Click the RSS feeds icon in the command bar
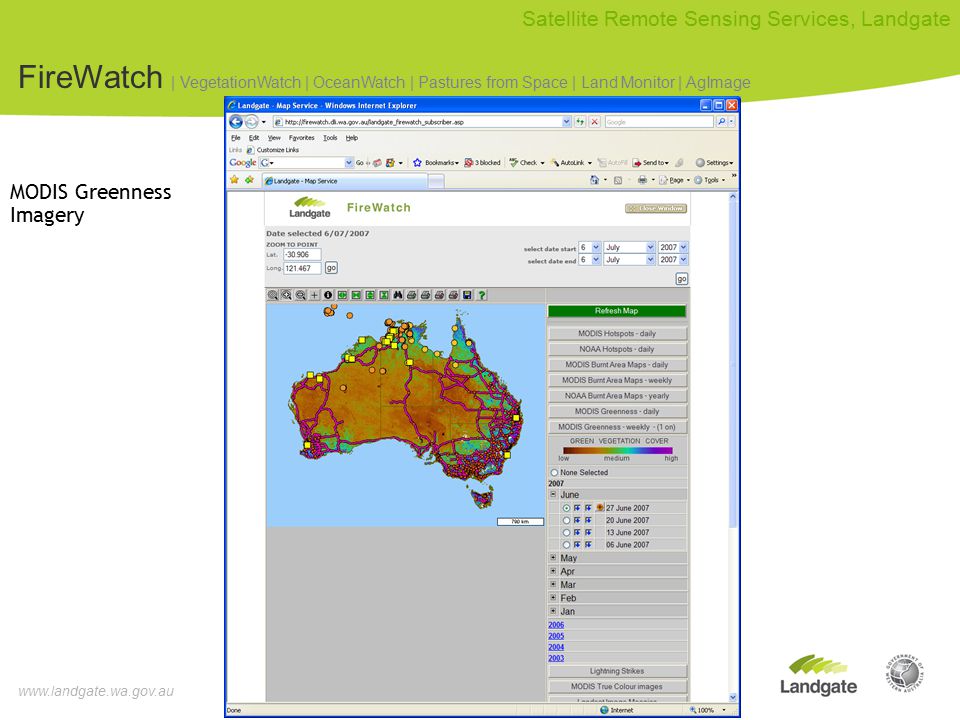The width and height of the screenshot is (960, 720). coord(618,180)
